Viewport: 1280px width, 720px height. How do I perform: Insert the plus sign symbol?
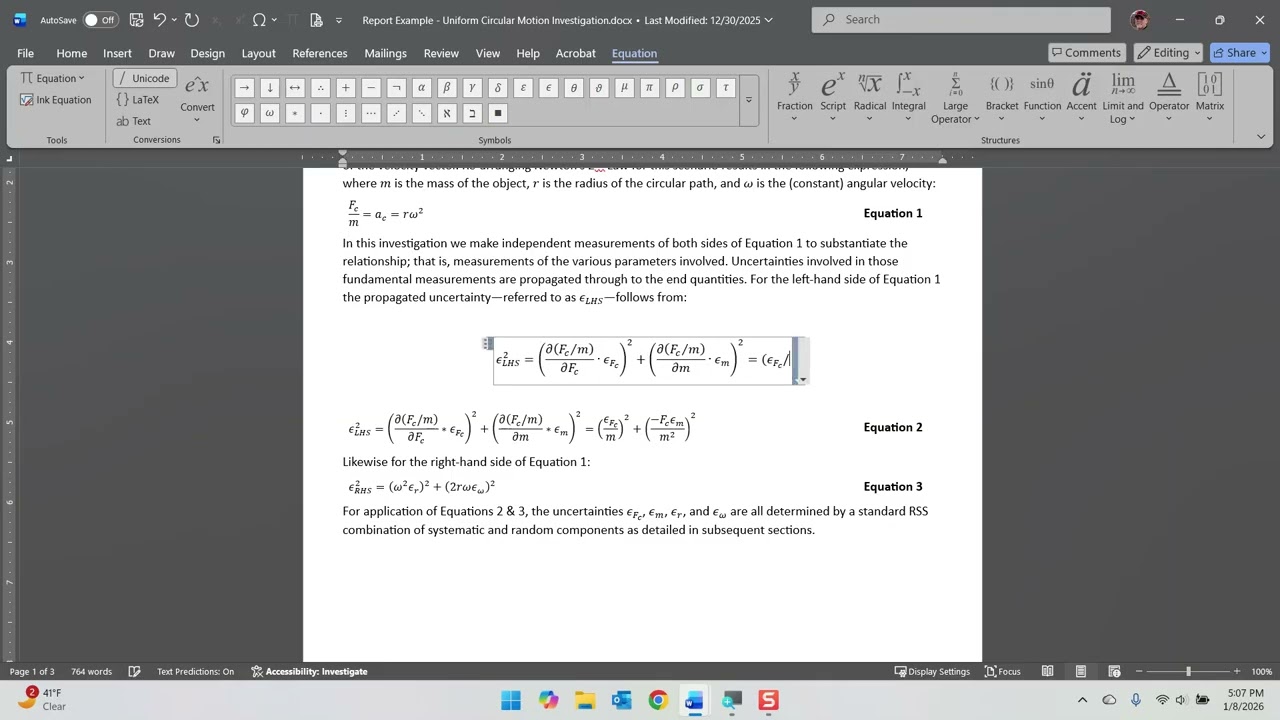click(345, 88)
